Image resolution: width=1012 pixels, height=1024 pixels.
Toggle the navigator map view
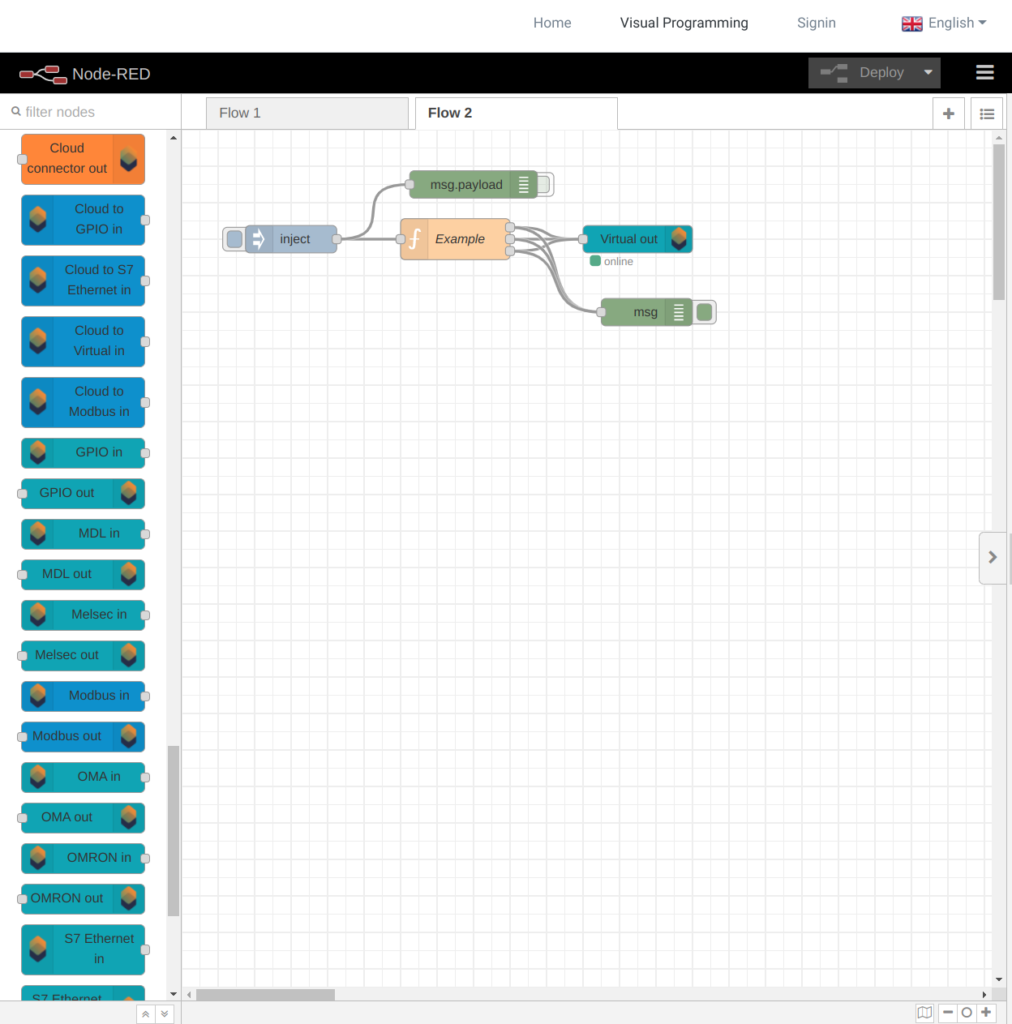tap(925, 1012)
